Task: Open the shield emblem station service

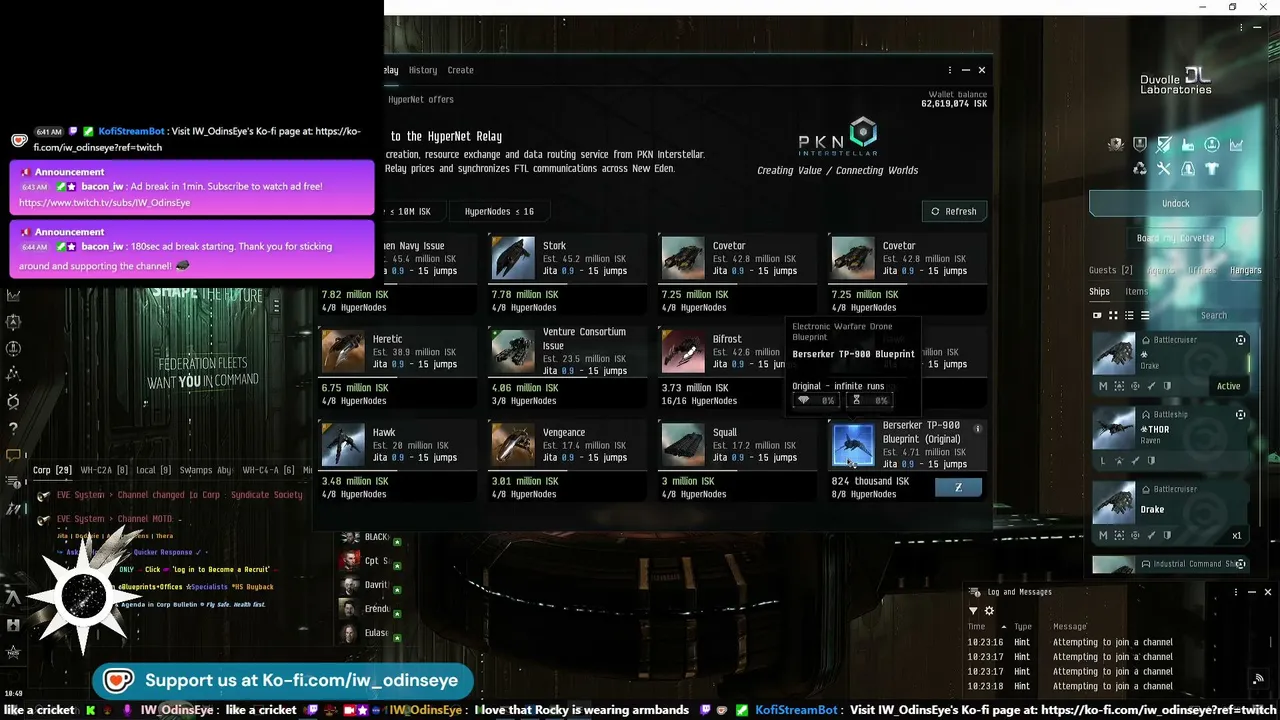Action: click(1140, 145)
